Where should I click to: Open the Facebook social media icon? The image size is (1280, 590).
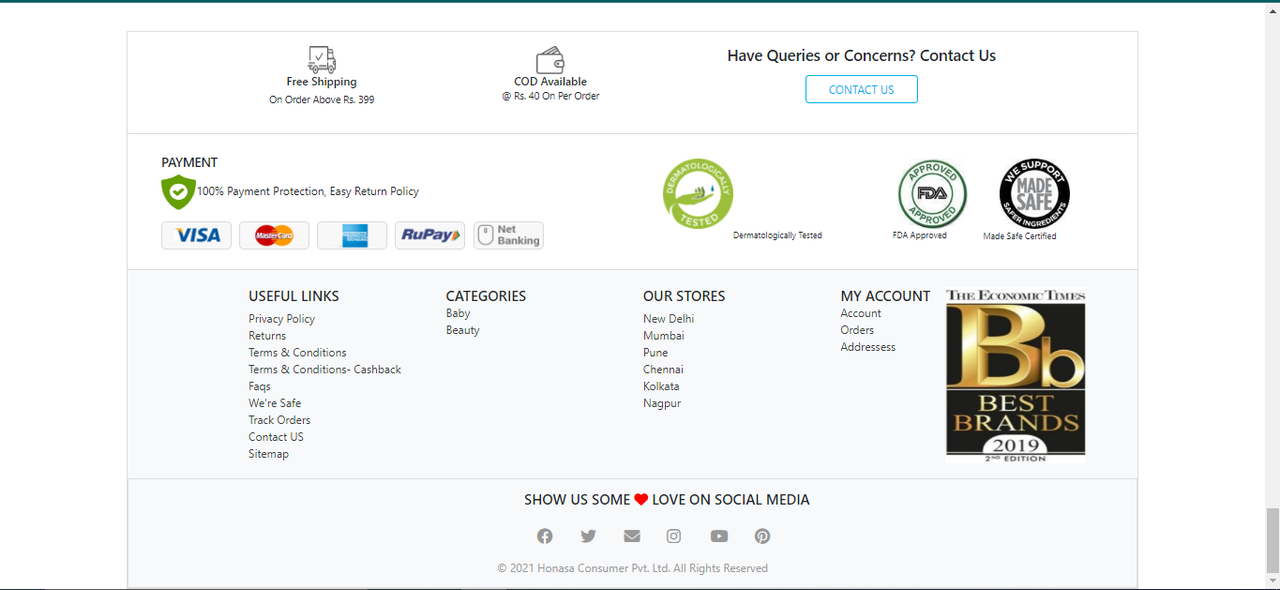coord(545,536)
